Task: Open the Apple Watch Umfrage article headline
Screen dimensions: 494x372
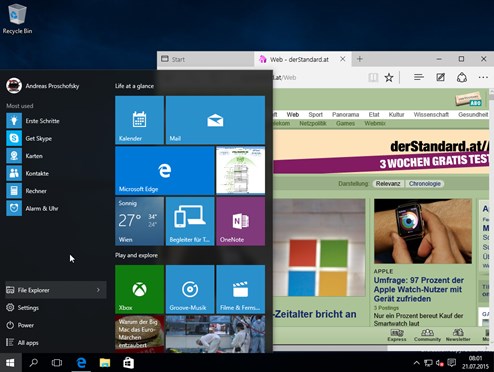Action: tap(419, 289)
